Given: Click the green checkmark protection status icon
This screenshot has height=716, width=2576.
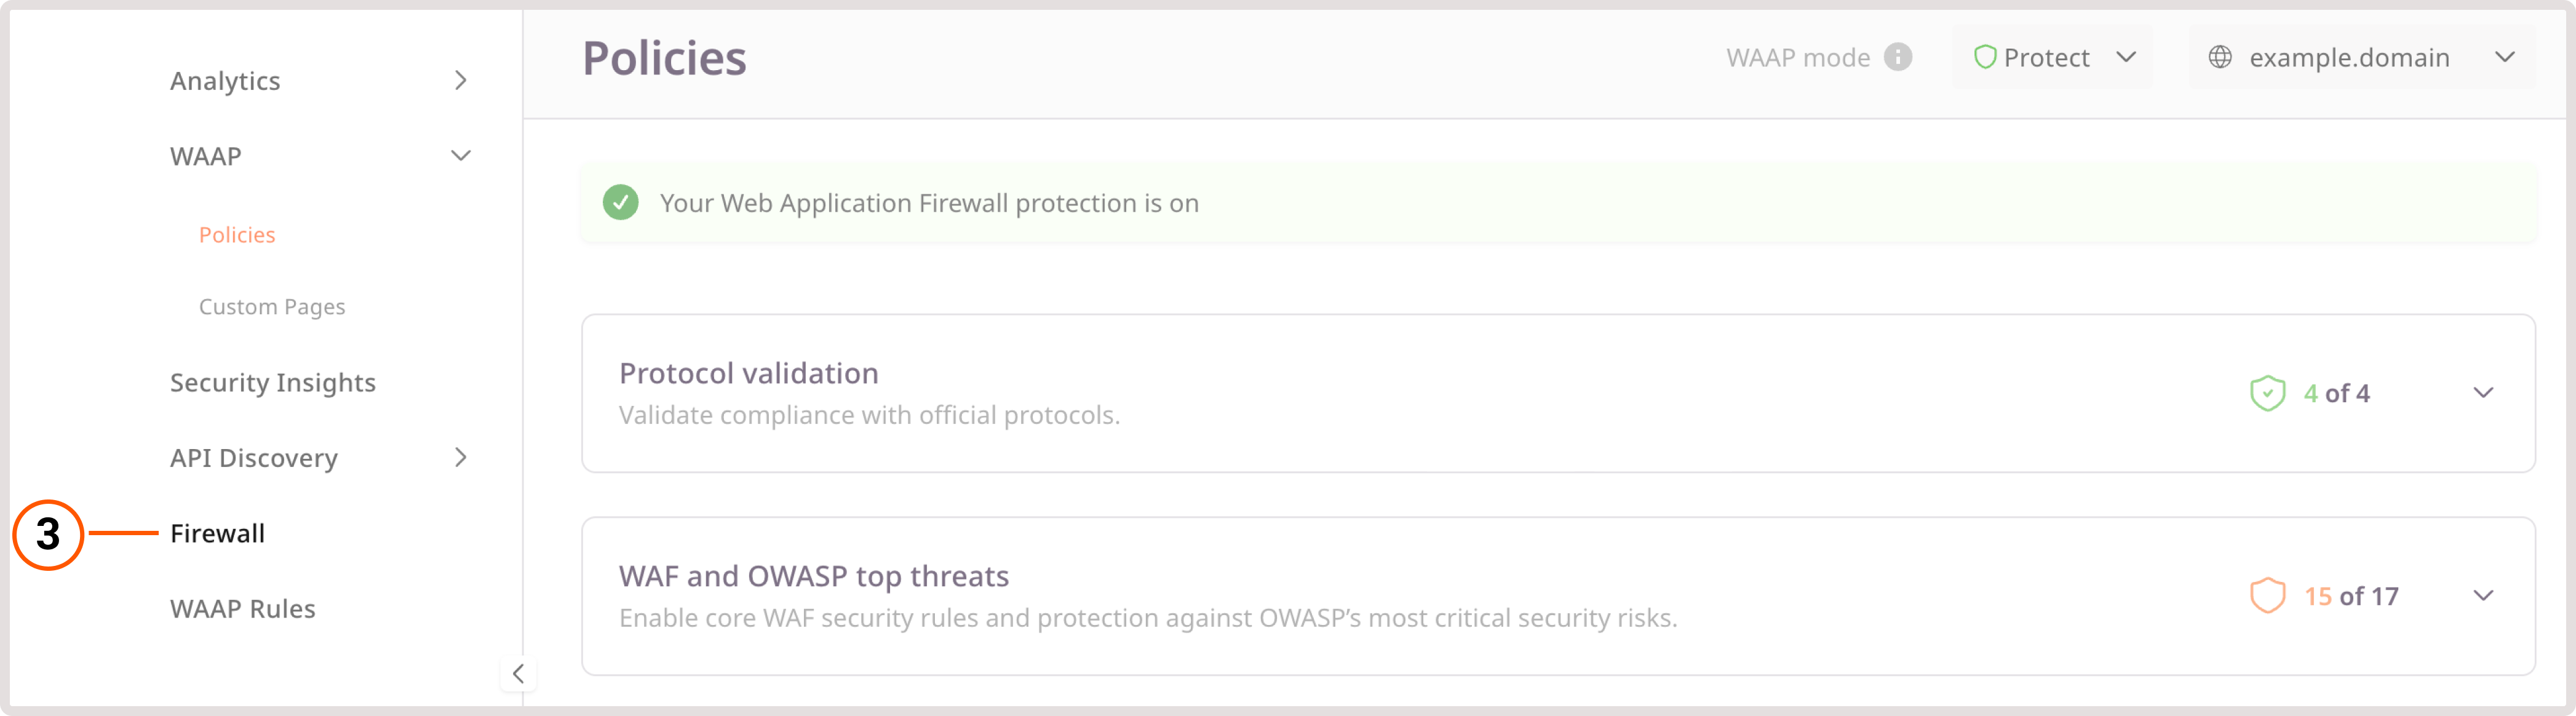Looking at the screenshot, I should 620,203.
